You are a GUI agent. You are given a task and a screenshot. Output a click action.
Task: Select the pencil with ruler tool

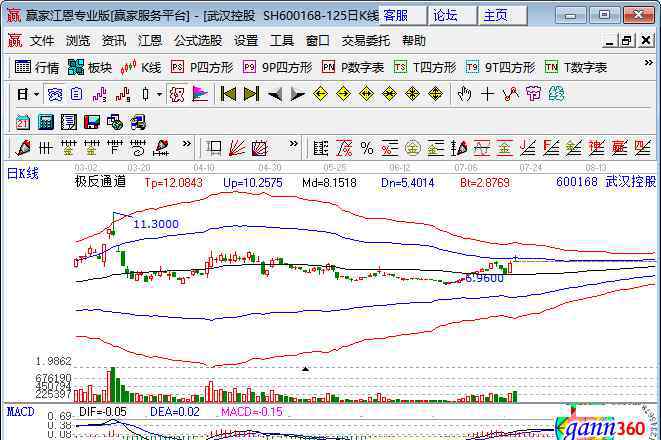(161, 148)
